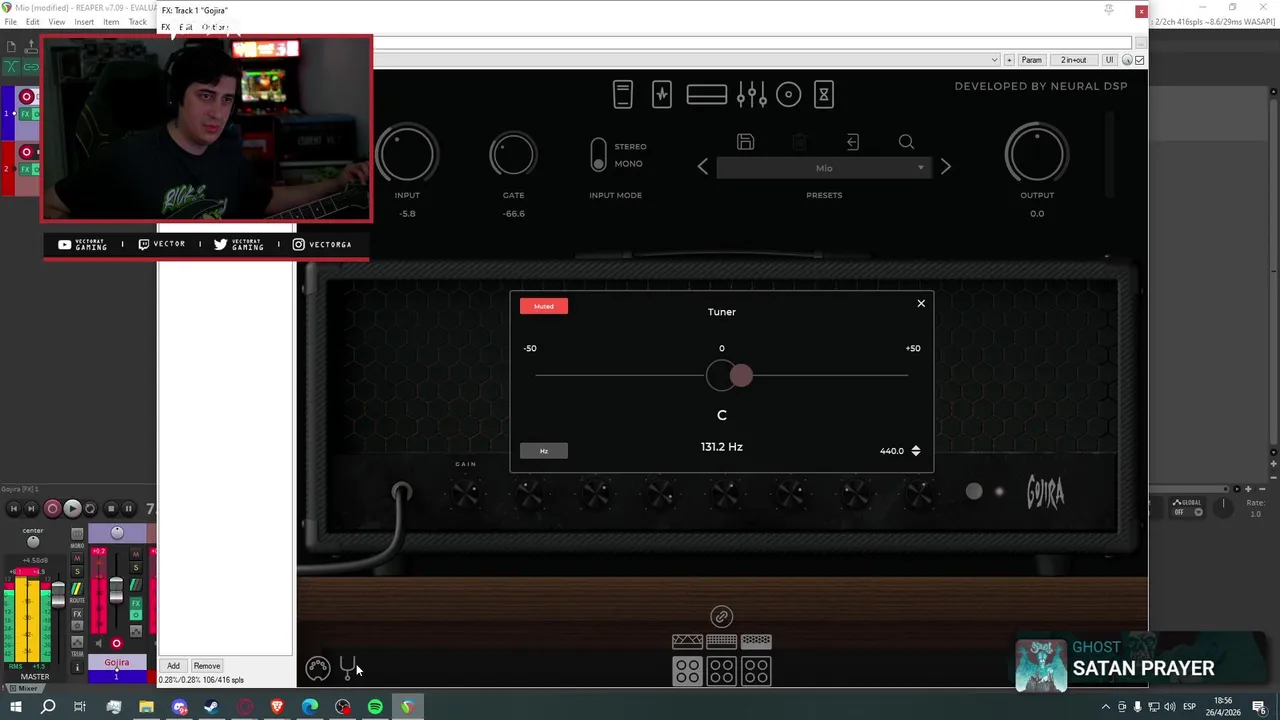This screenshot has height=720, width=1280.
Task: Open the Edit menu in REAPER
Action: 33,22
